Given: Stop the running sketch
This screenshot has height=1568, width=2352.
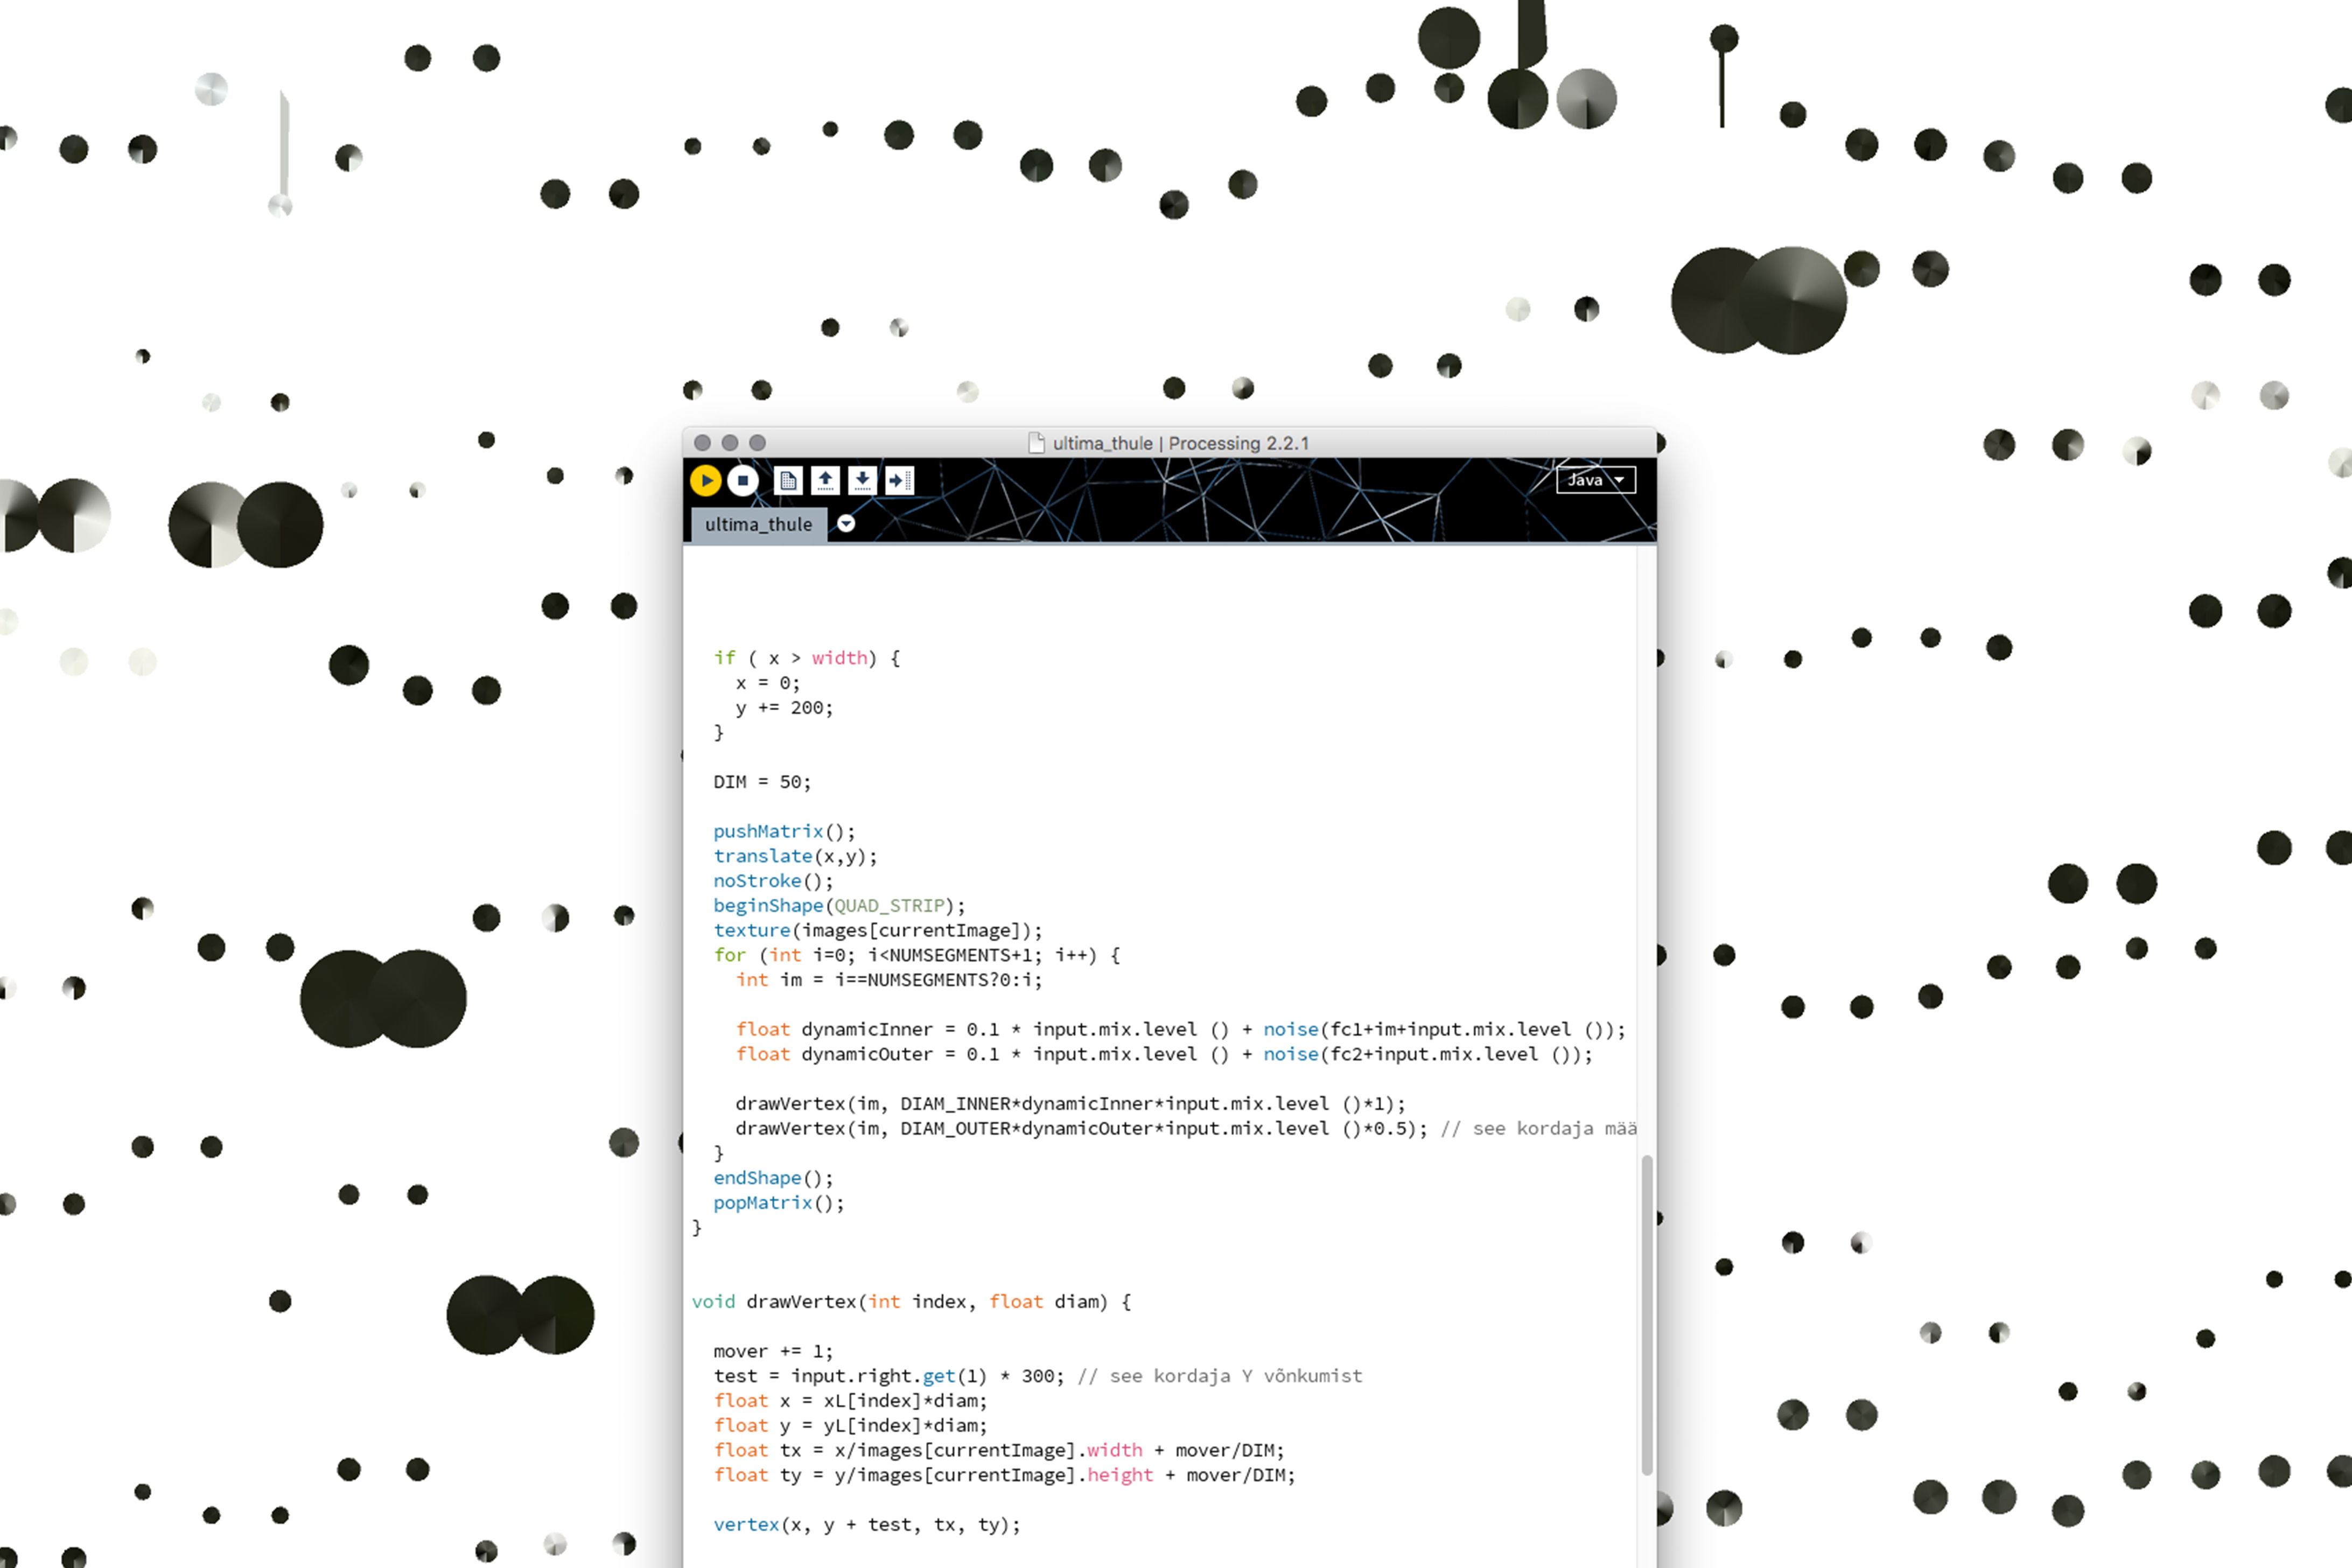Looking at the screenshot, I should pos(742,481).
